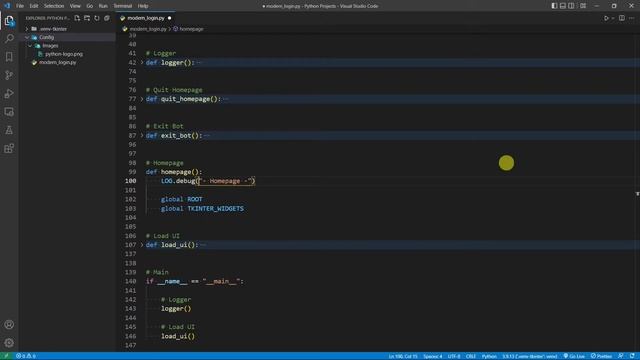640x360 pixels.
Task: Open the Terminal menu
Action: pyautogui.click(x=123, y=6)
